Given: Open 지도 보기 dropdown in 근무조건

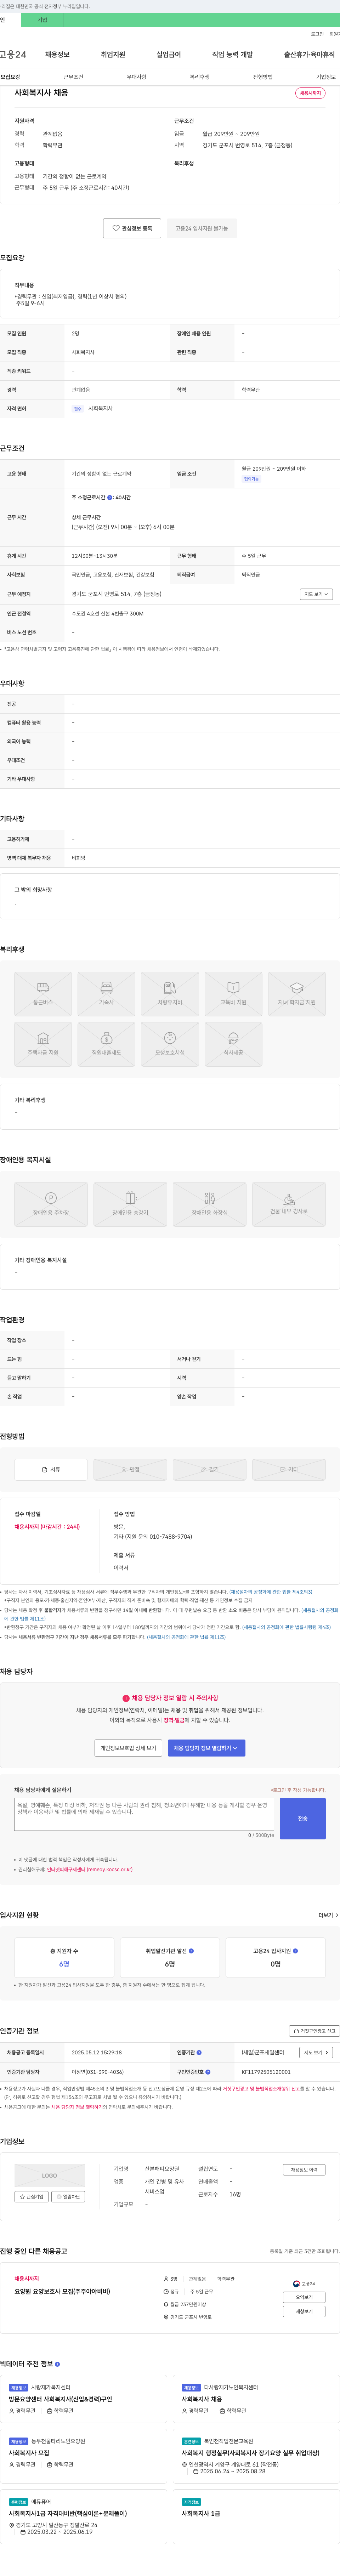Looking at the screenshot, I should tap(316, 594).
